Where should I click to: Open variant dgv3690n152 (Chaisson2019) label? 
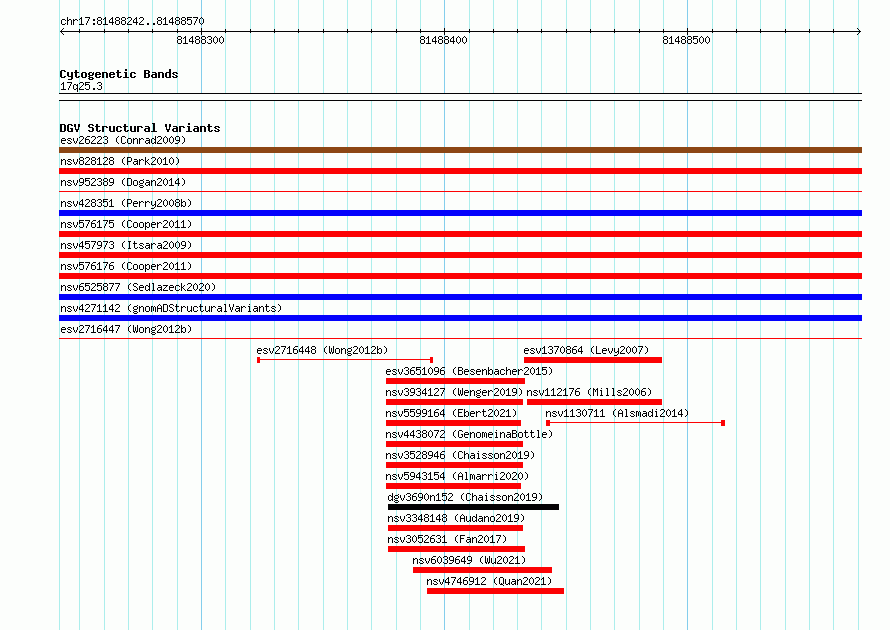tap(465, 497)
